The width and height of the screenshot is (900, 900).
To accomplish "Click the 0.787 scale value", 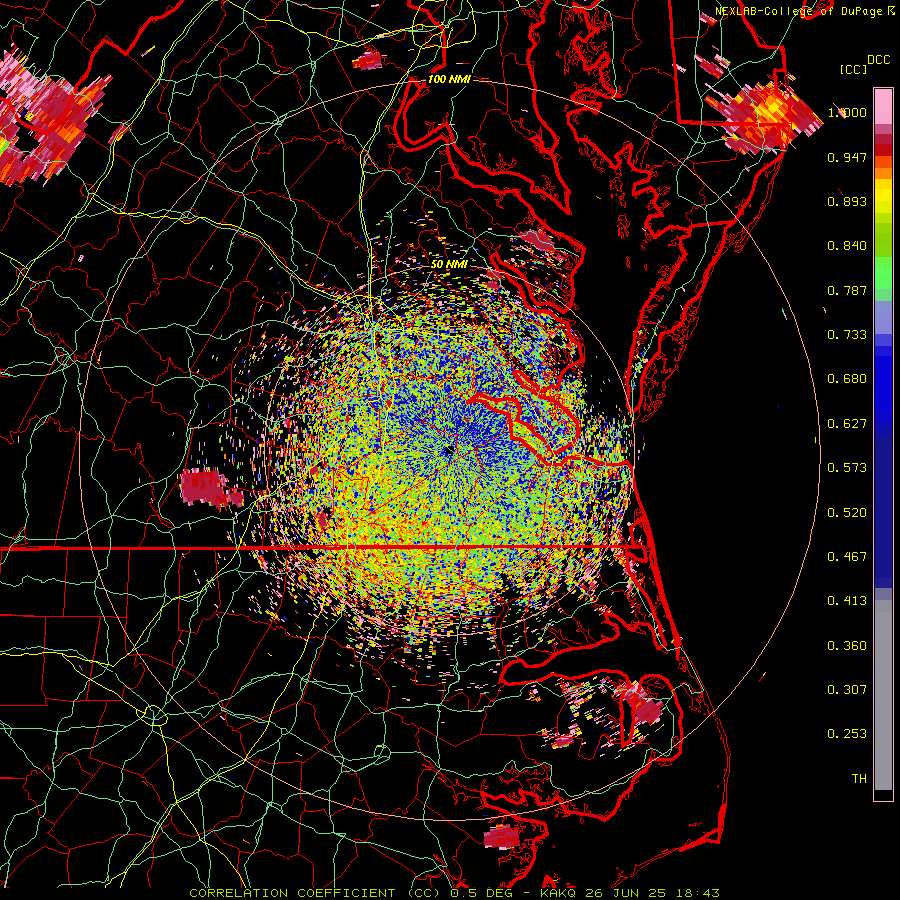I will [847, 290].
